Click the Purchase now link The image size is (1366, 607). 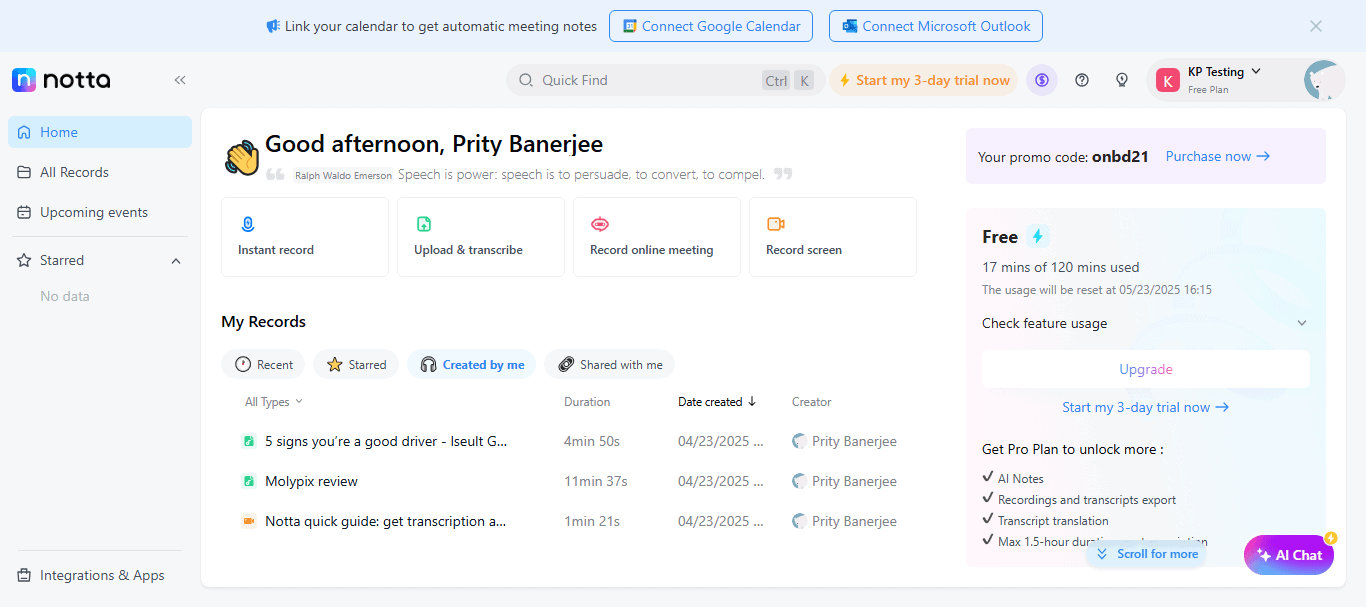tap(1217, 156)
